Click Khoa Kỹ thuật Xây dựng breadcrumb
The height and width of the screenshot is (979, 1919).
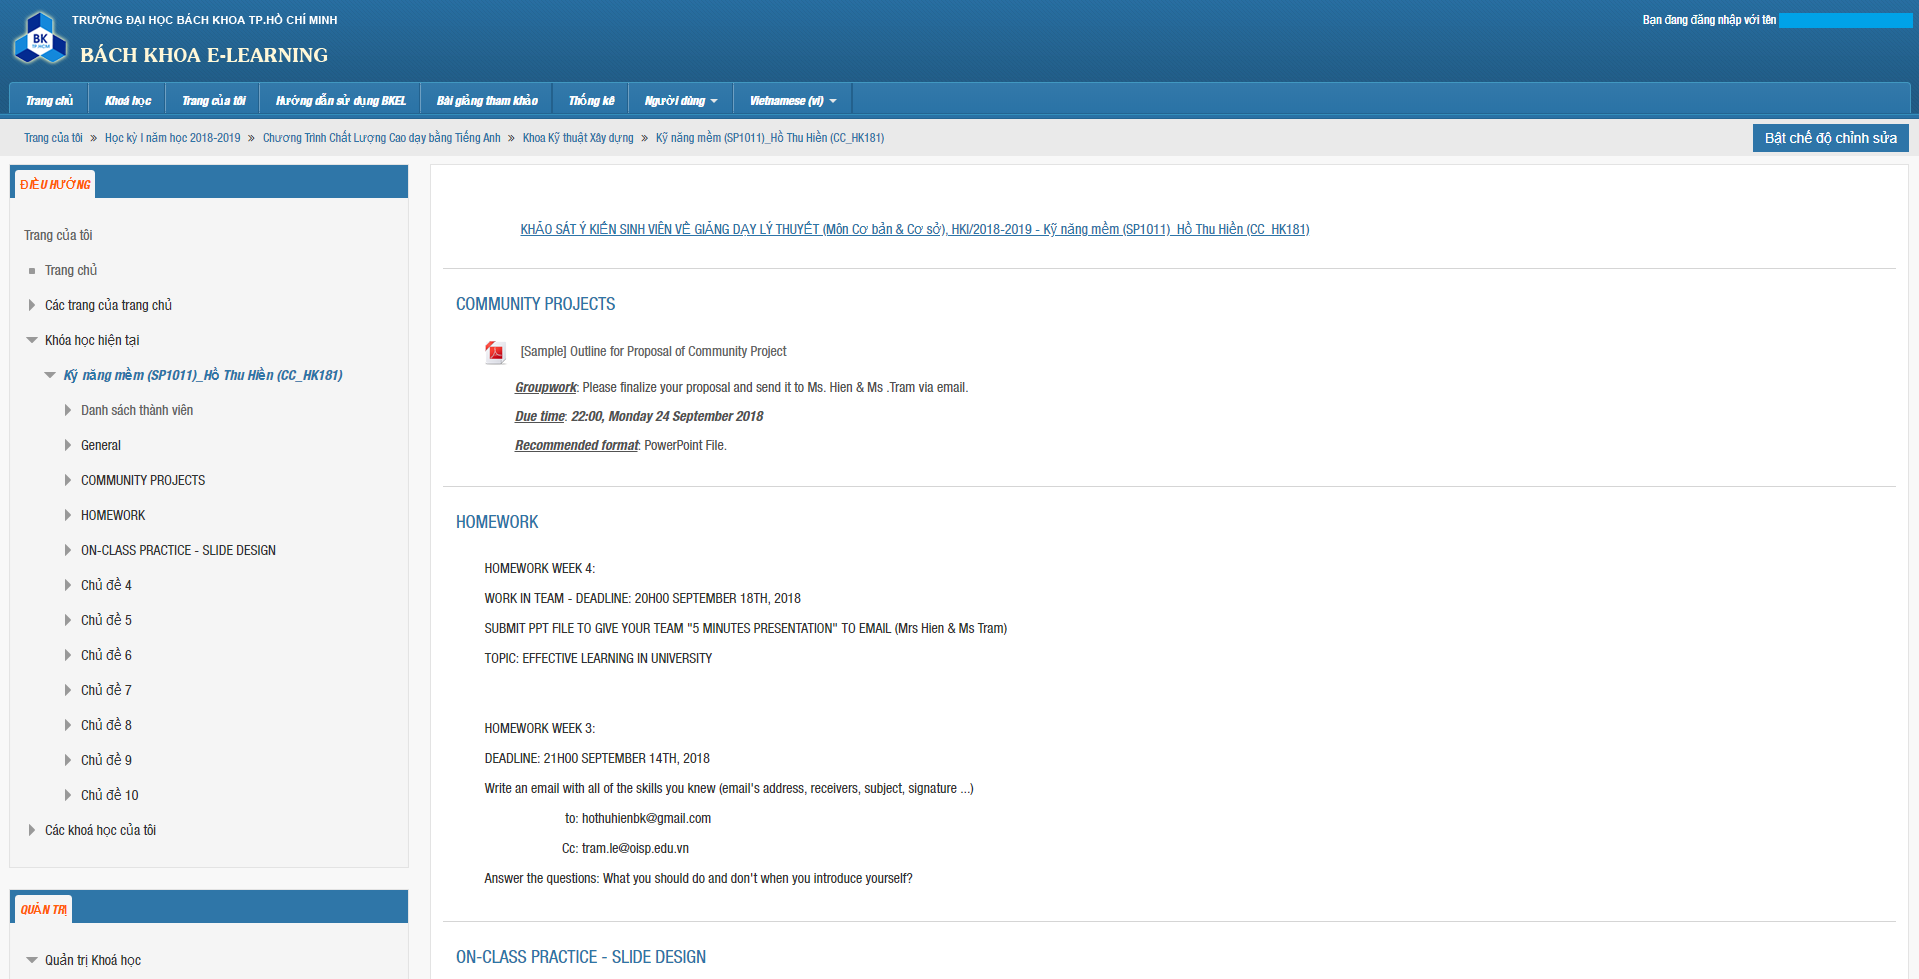click(578, 138)
